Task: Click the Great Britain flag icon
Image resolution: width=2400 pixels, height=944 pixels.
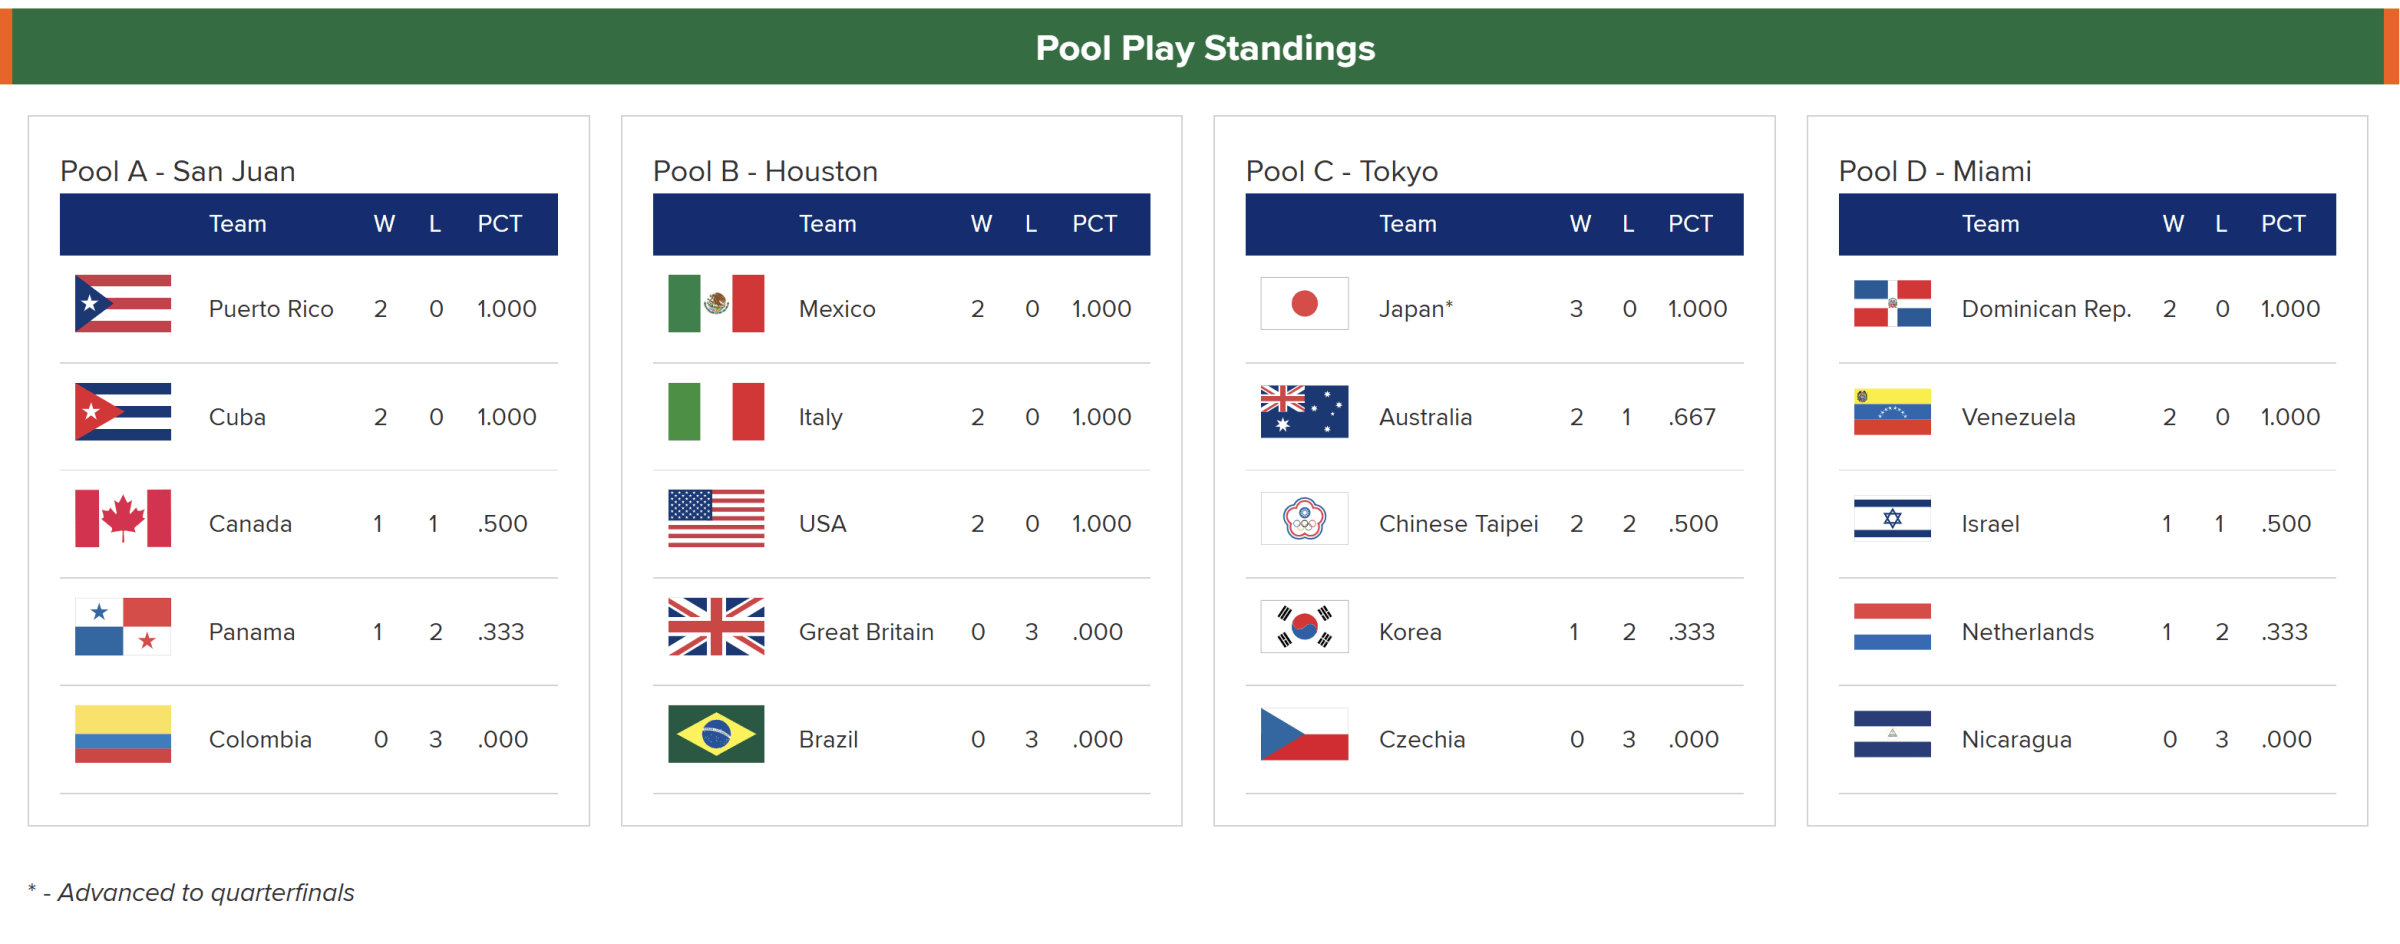Action: point(716,627)
